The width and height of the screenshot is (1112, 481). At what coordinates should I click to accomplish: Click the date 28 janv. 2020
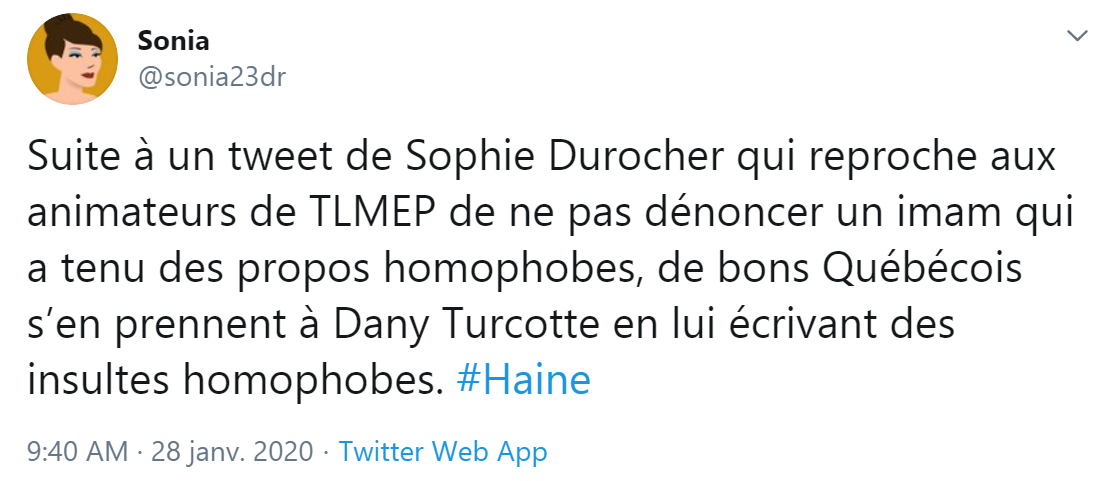(x=232, y=452)
